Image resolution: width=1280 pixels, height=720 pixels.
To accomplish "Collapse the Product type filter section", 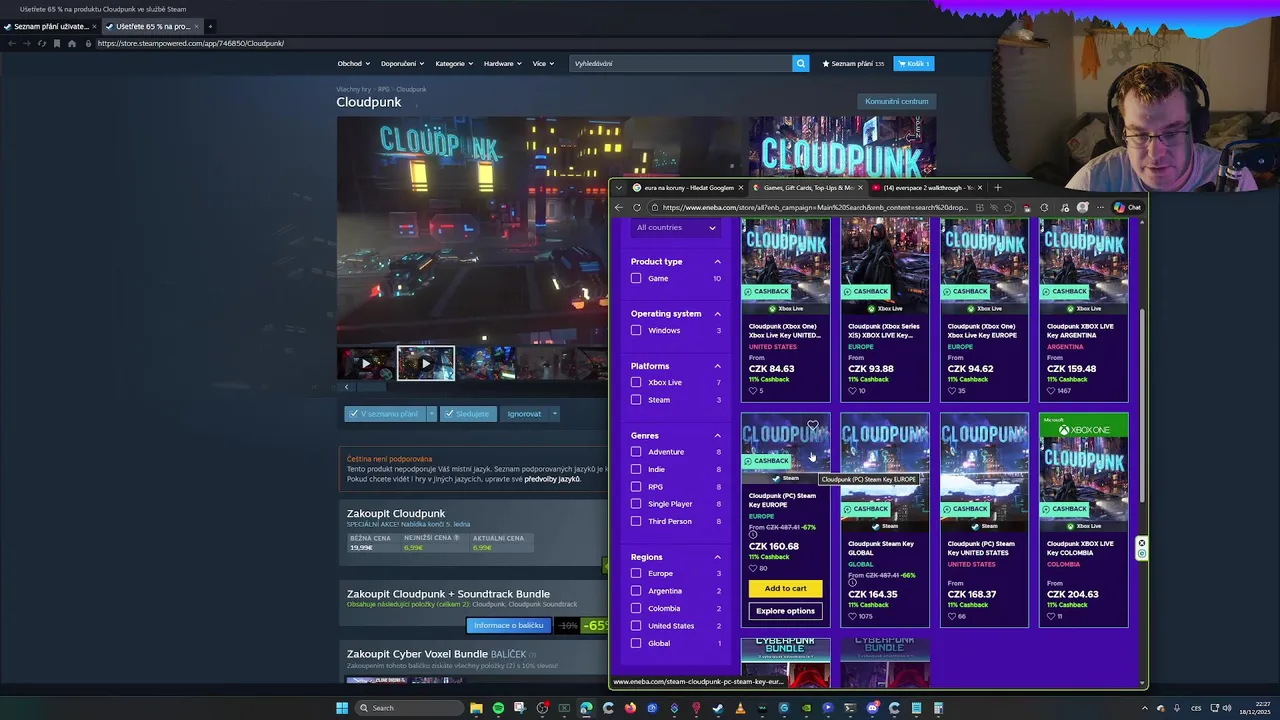I will tap(717, 262).
